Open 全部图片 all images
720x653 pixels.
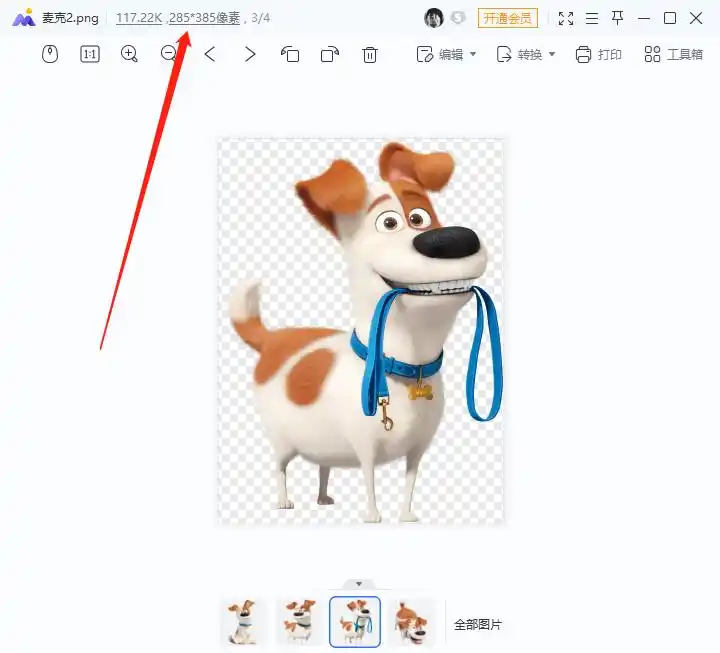click(x=478, y=625)
